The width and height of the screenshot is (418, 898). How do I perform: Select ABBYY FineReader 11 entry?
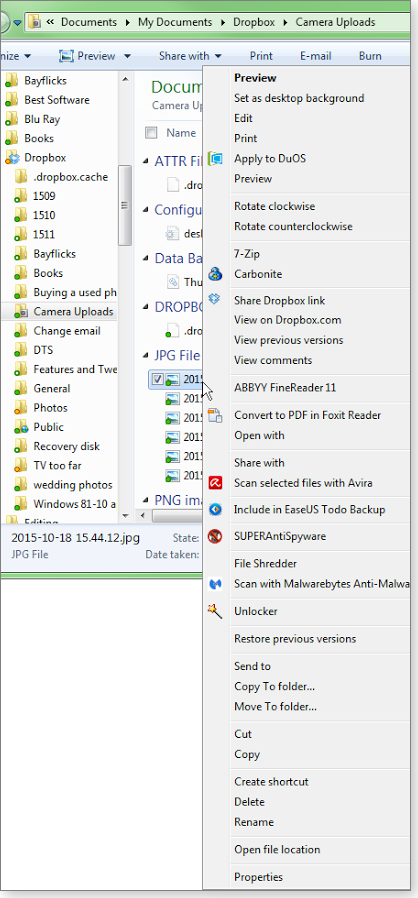pos(285,388)
